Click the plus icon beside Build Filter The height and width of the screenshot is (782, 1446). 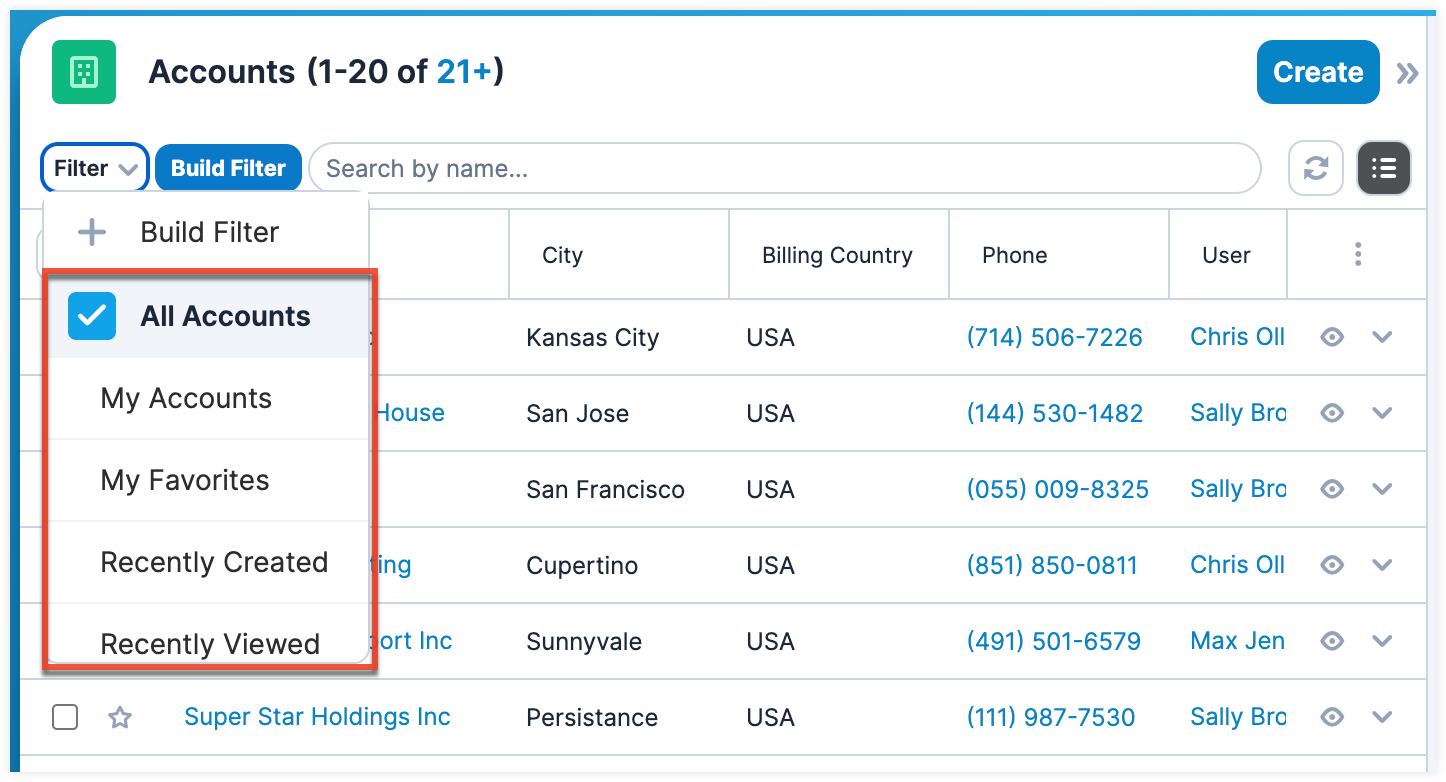pos(92,232)
